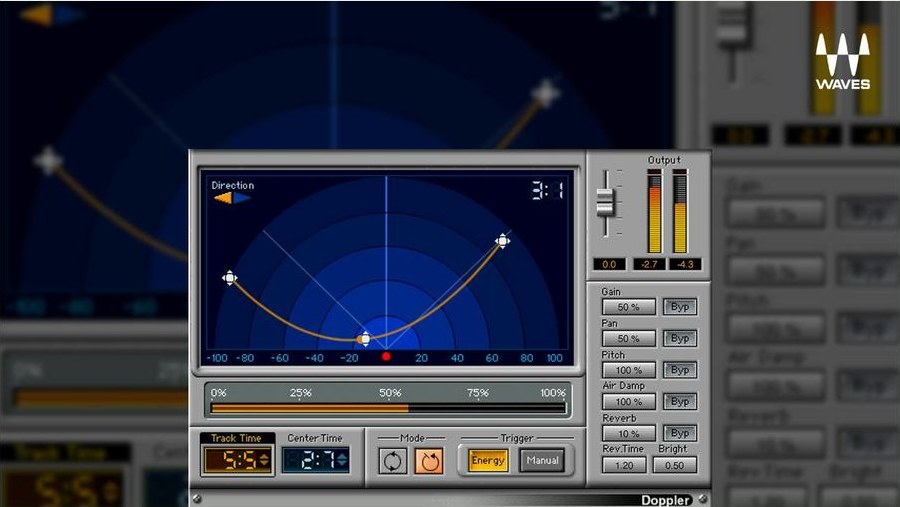This screenshot has width=900, height=507.
Task: Select the path end point handle on right
Action: point(503,241)
